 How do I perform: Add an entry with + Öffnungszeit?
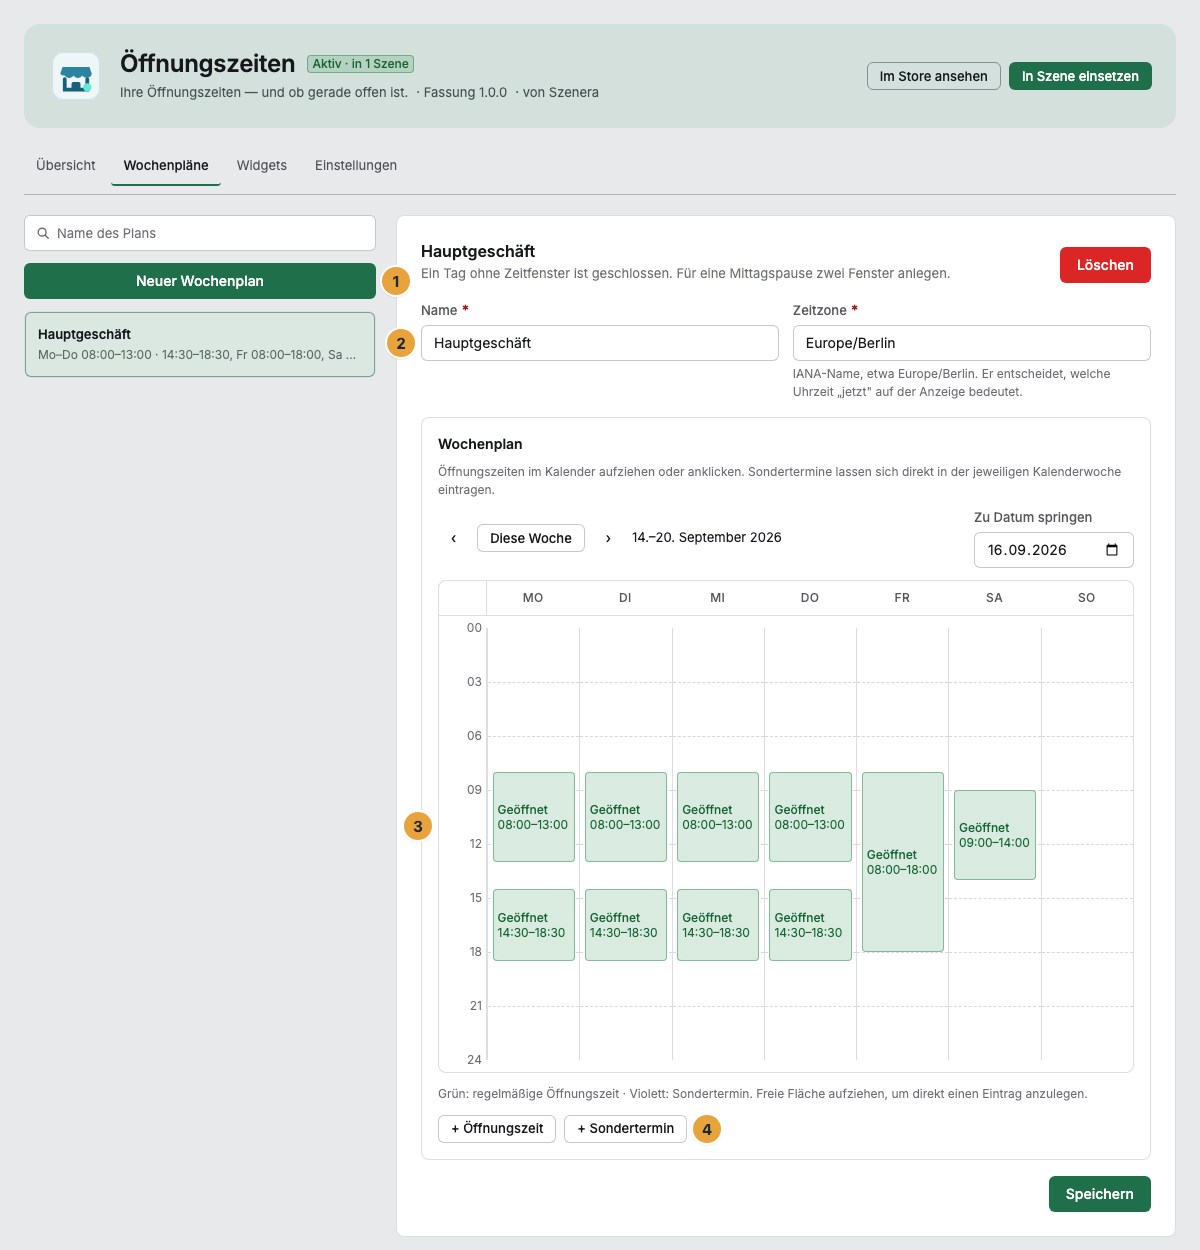(x=497, y=1128)
